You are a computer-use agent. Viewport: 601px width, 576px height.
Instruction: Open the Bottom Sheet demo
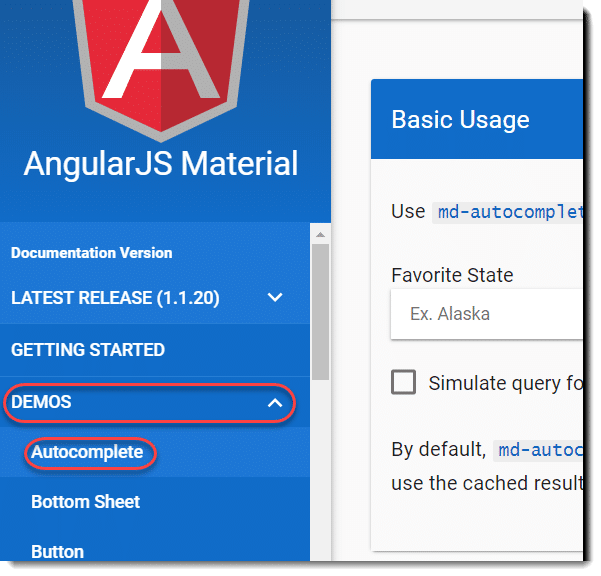(85, 502)
